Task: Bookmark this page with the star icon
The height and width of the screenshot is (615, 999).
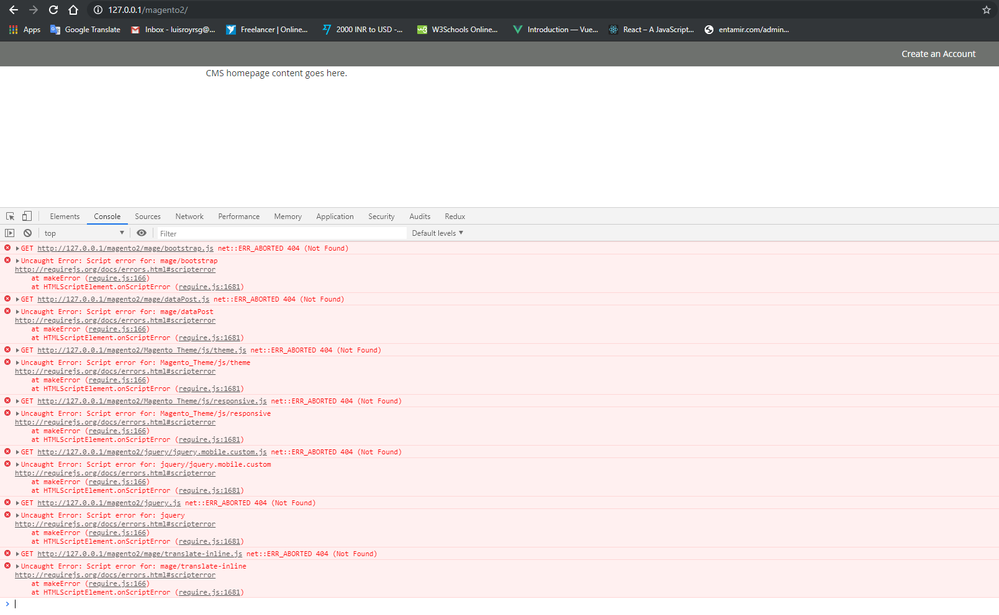Action: click(x=986, y=9)
